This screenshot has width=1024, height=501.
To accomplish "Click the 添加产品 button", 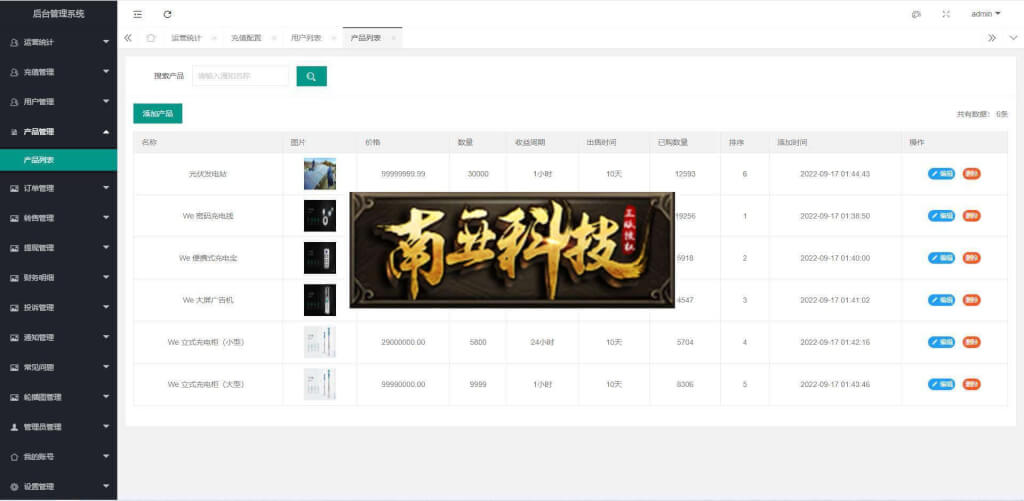I will tap(157, 114).
